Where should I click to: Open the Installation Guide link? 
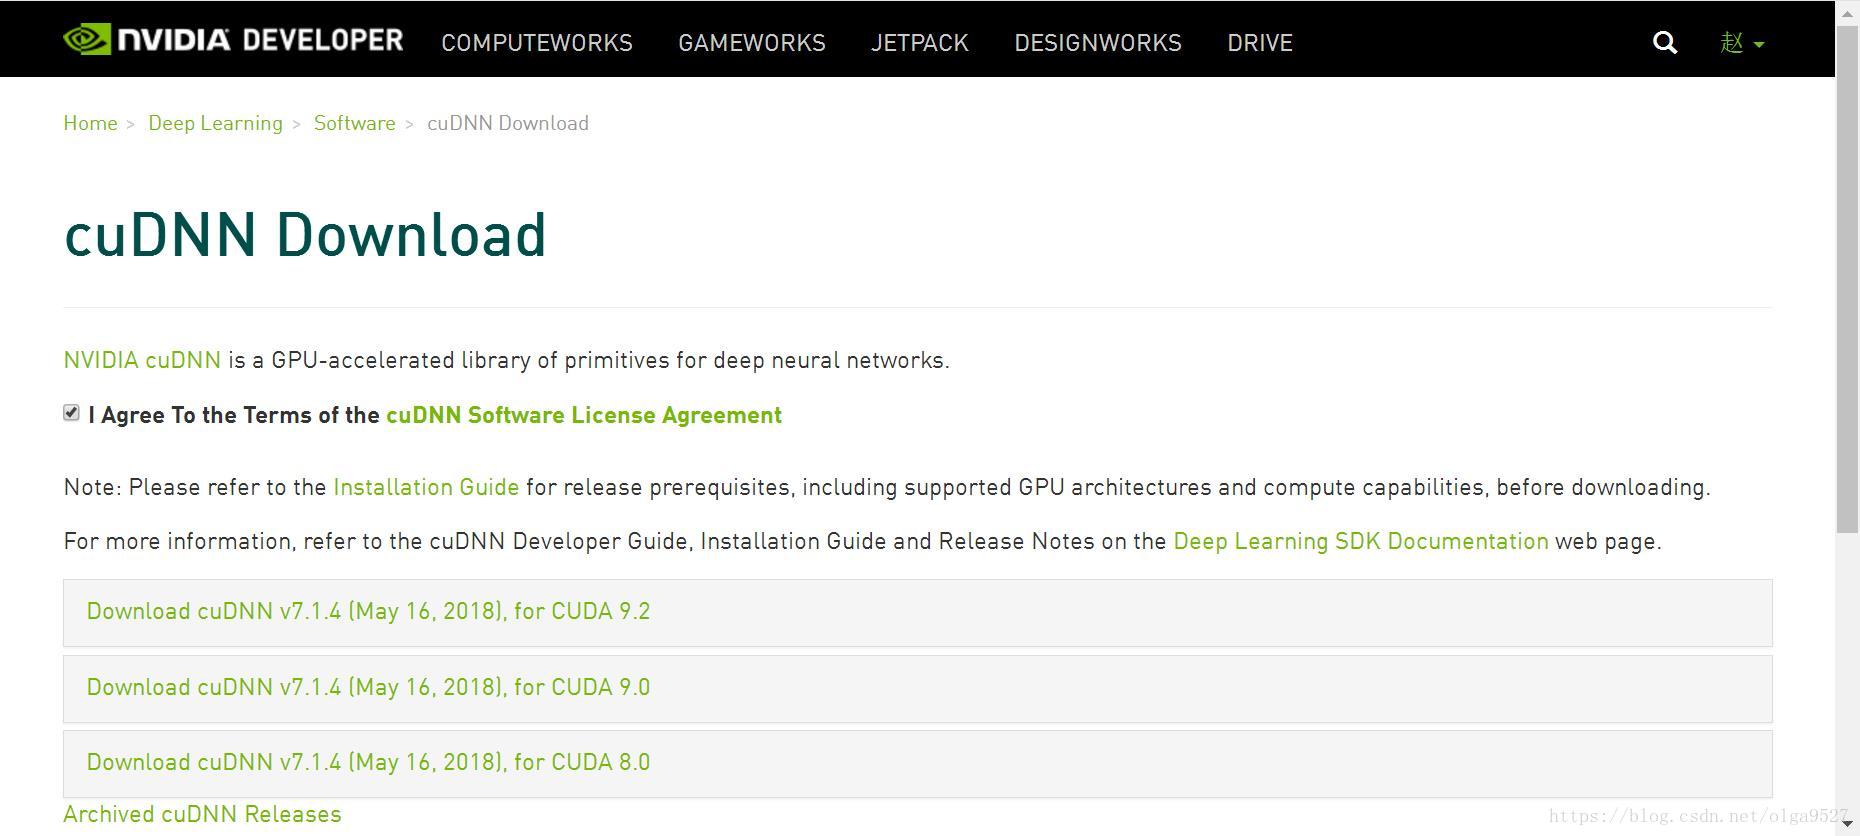(426, 487)
